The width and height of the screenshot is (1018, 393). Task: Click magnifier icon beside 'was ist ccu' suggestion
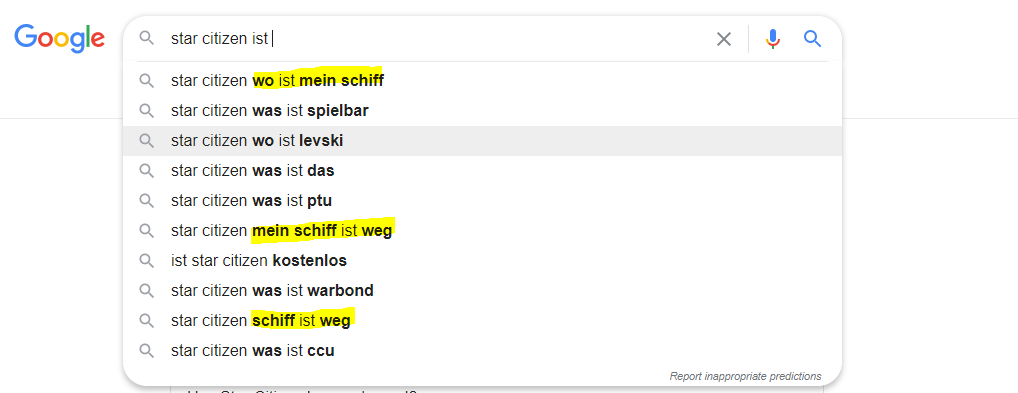147,351
